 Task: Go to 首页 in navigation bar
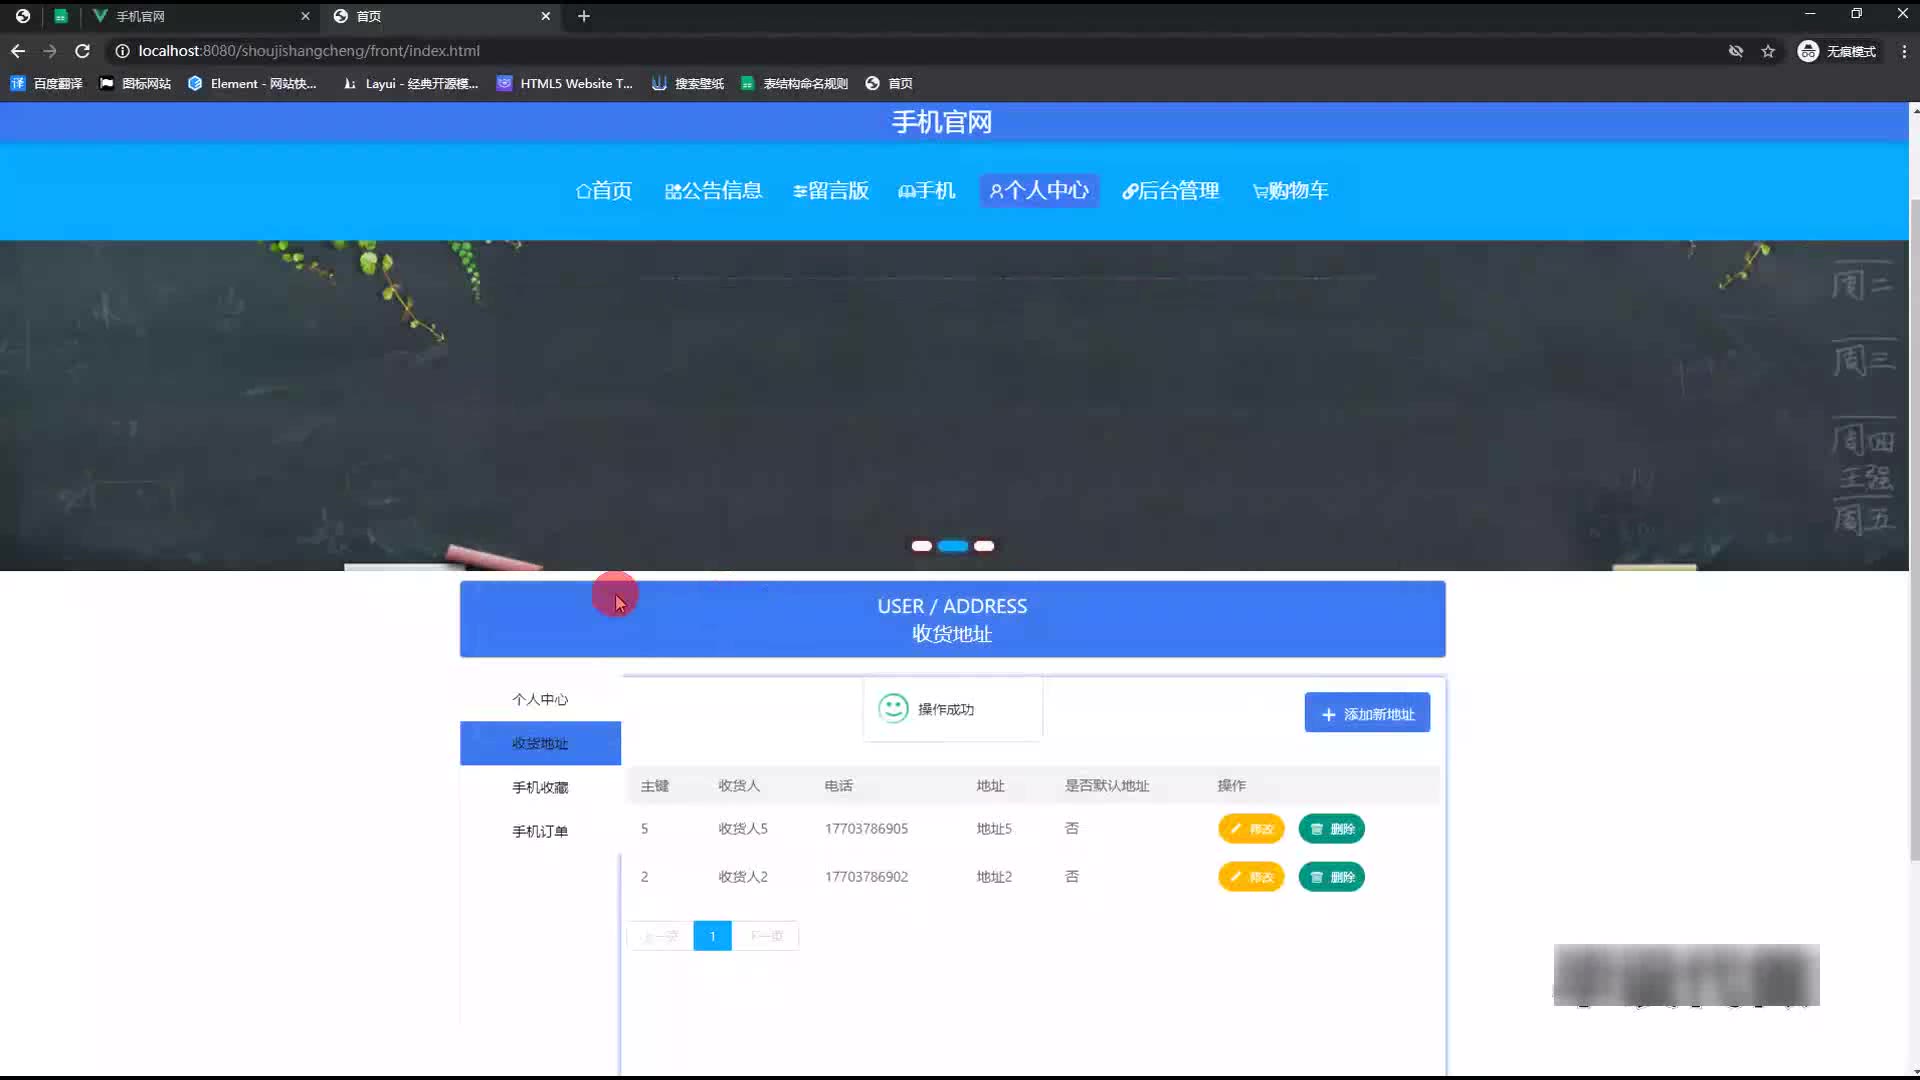604,191
